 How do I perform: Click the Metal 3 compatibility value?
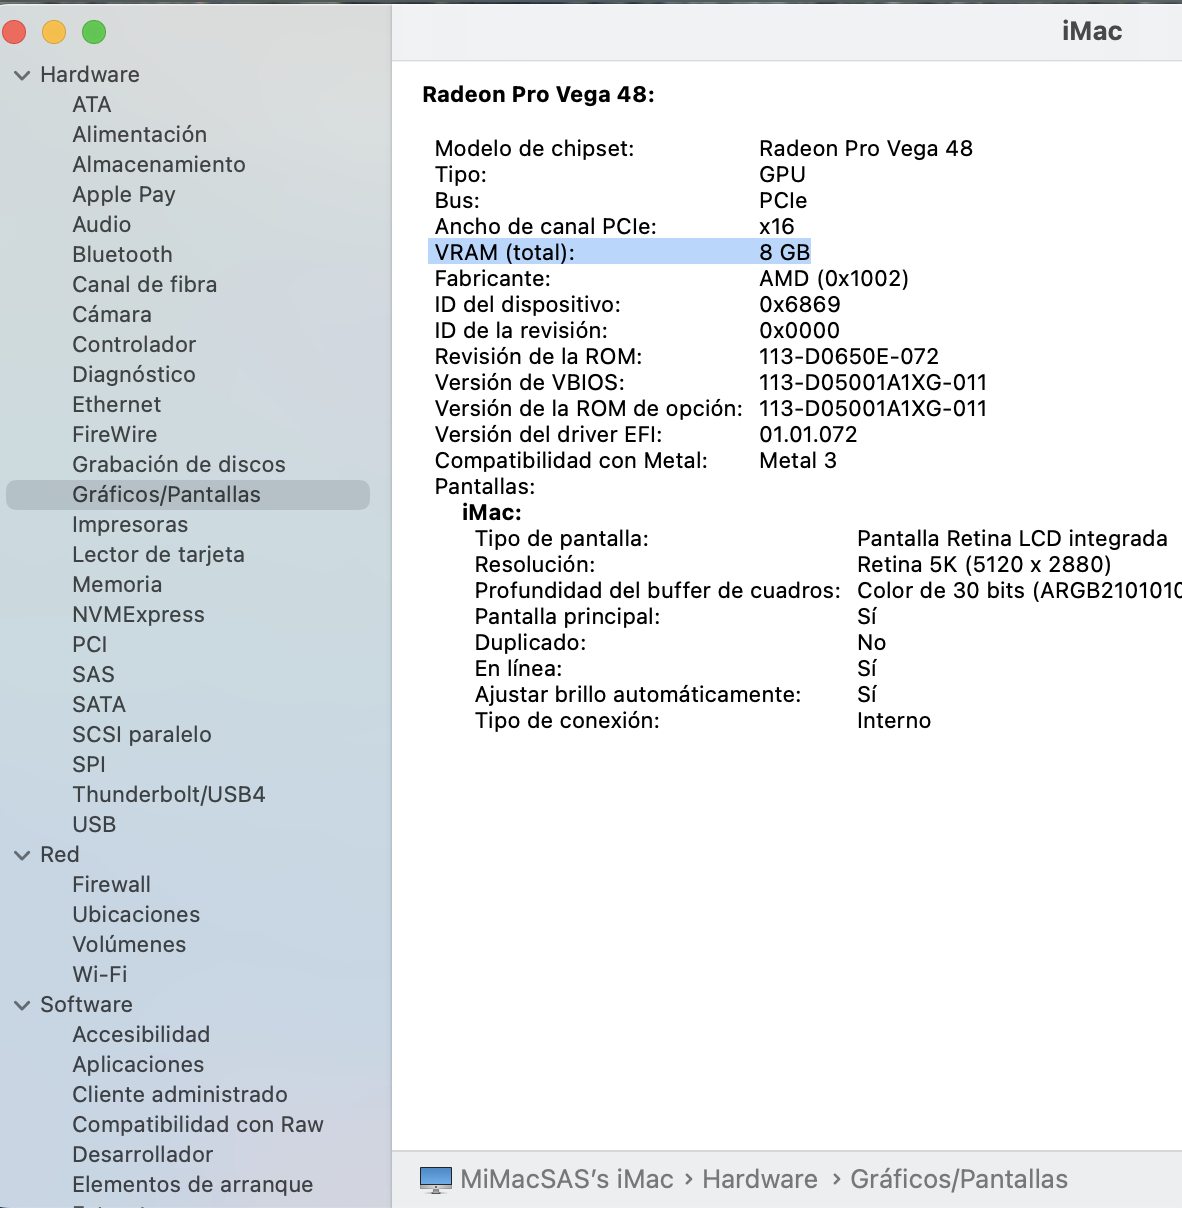pyautogui.click(x=798, y=460)
